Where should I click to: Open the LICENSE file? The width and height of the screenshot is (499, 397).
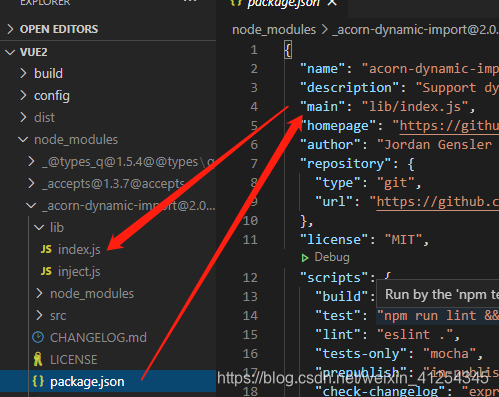(74, 359)
